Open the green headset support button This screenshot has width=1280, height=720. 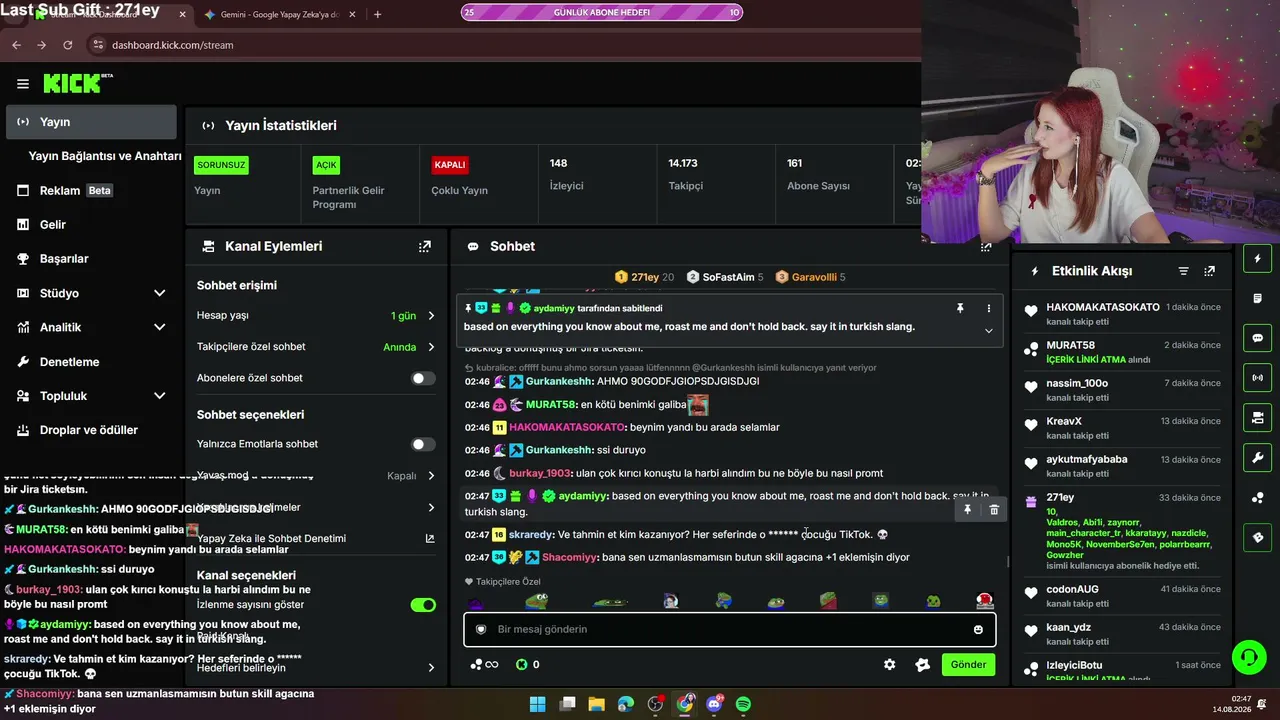1248,658
